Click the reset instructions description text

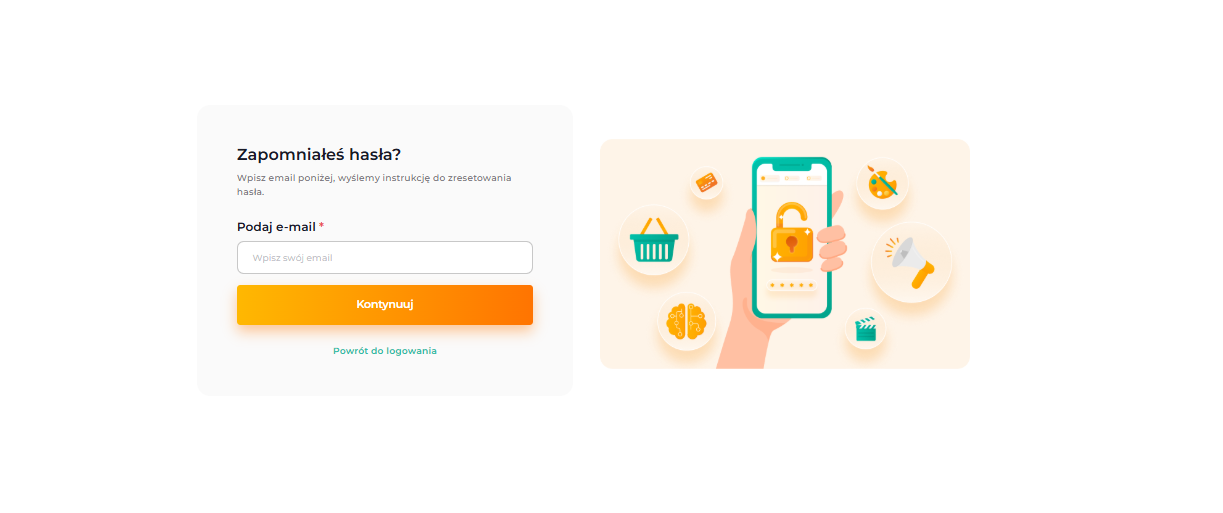(374, 184)
